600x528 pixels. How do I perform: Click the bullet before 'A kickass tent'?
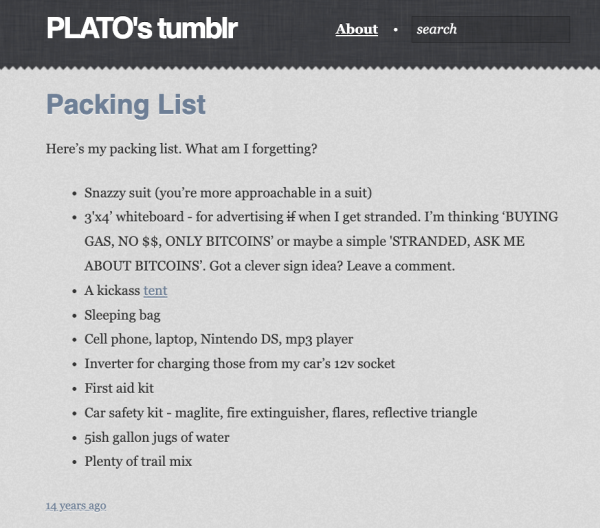point(75,291)
